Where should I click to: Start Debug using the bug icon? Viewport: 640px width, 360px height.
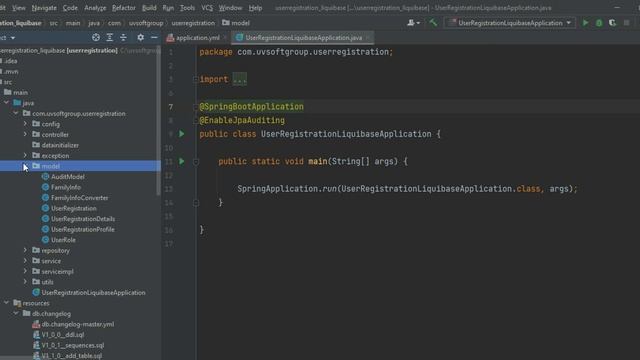599,23
